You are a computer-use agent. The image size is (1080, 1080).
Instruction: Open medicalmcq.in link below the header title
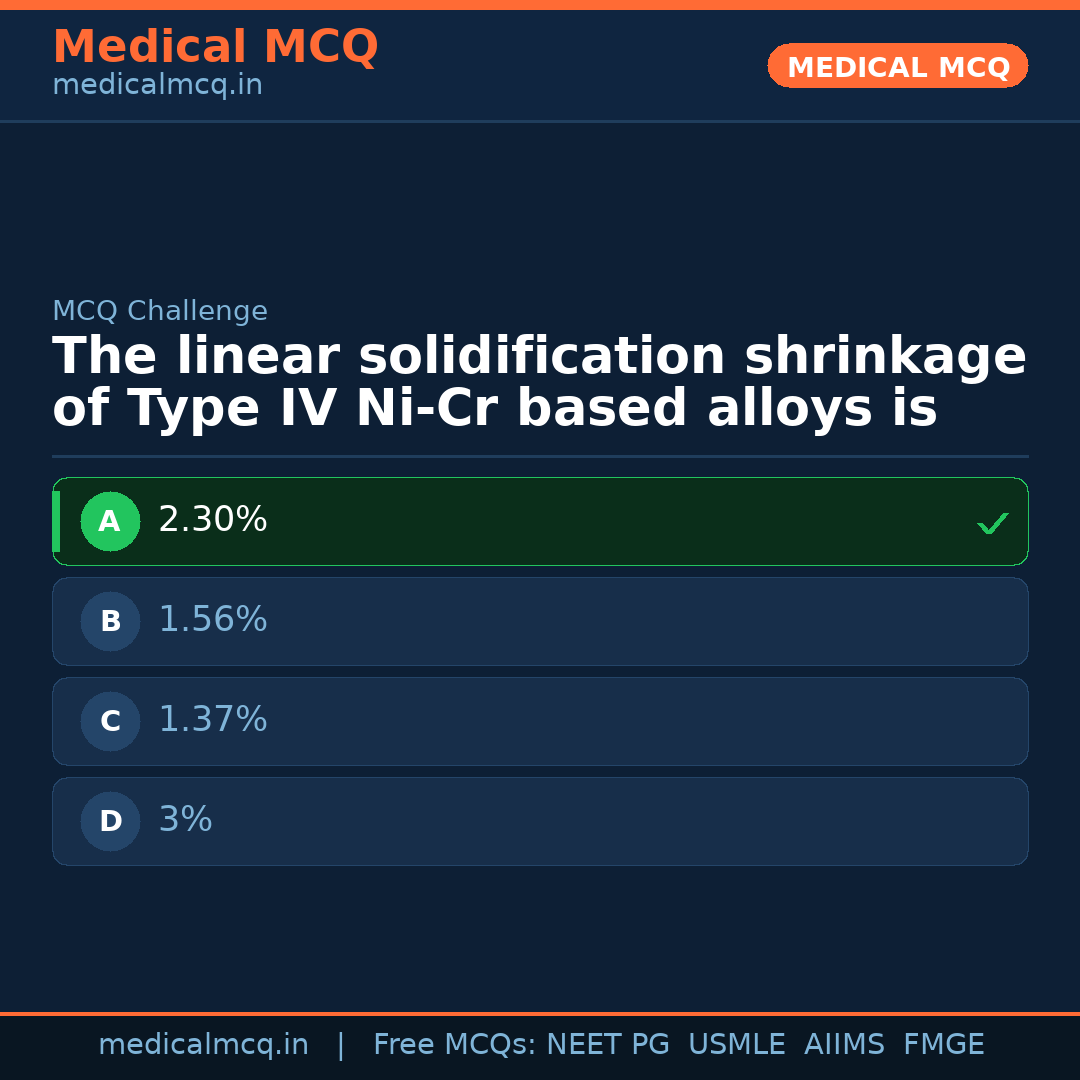click(x=157, y=86)
